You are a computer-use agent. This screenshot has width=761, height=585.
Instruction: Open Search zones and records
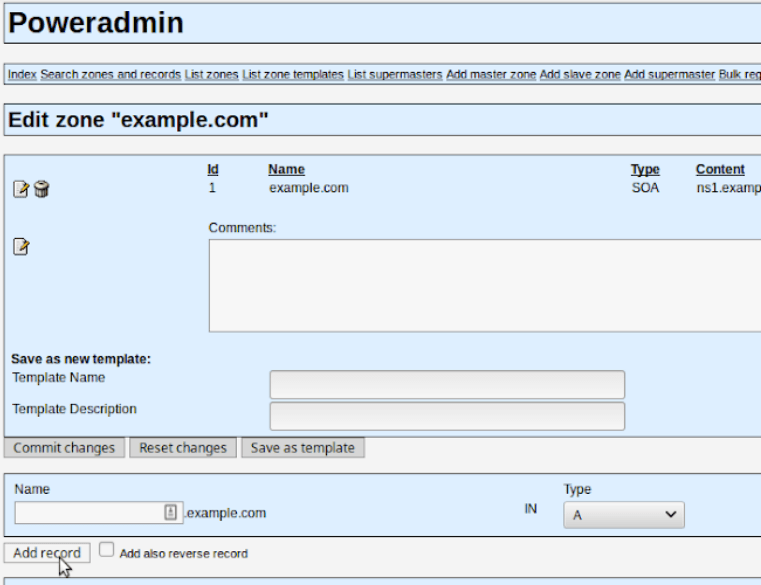click(x=111, y=74)
